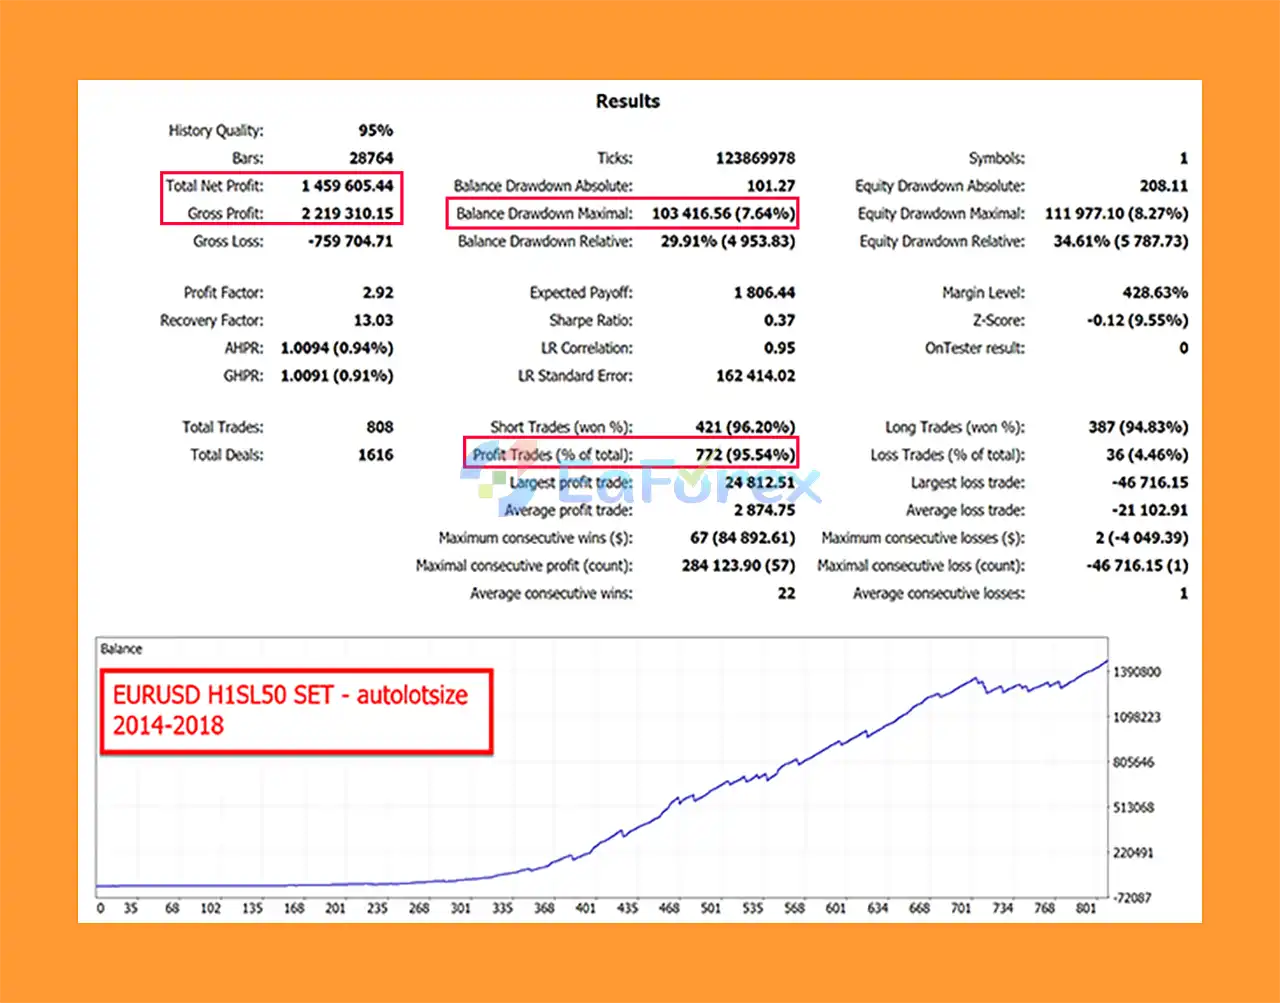Click the Sharpe Ratio value
The height and width of the screenshot is (1003, 1280).
(x=779, y=321)
